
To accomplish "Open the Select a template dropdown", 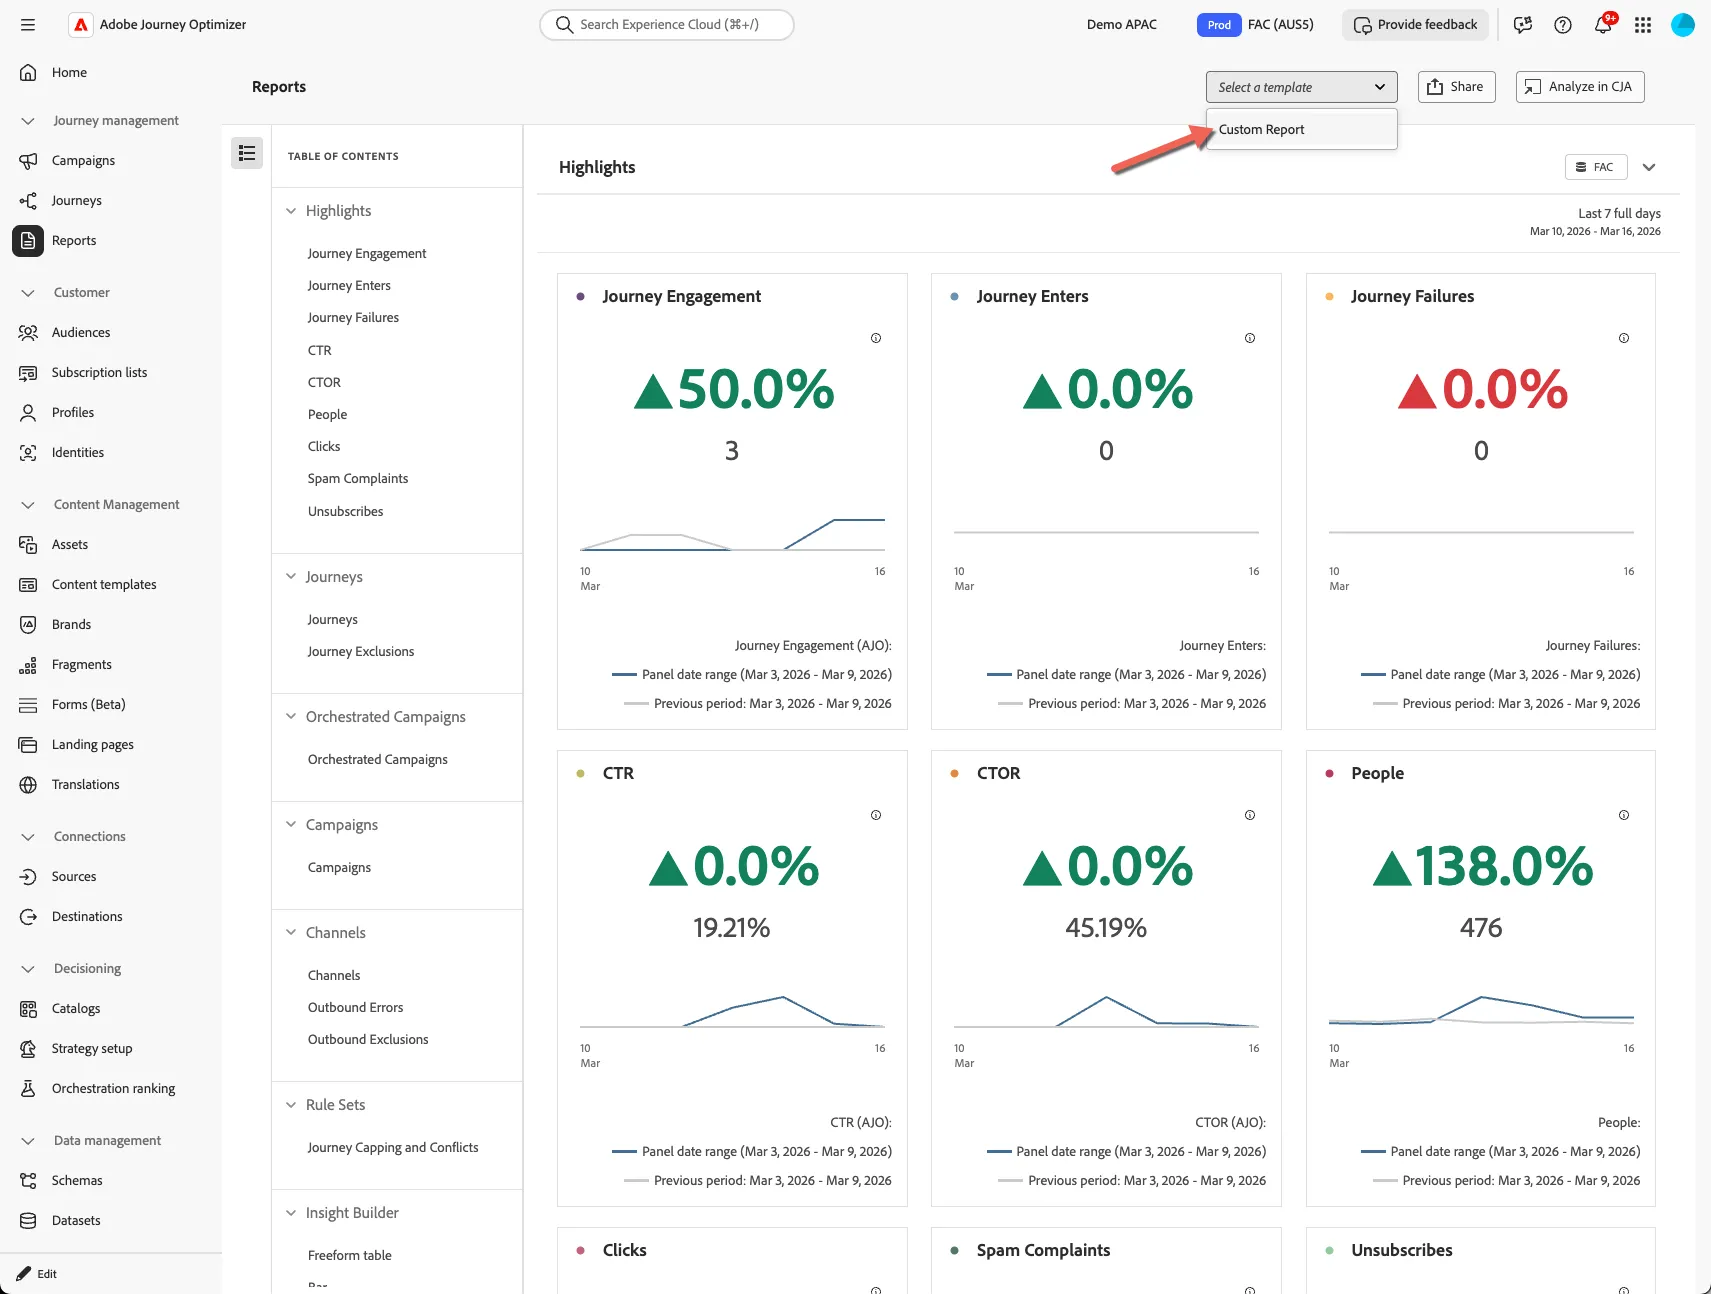I will pos(1301,87).
